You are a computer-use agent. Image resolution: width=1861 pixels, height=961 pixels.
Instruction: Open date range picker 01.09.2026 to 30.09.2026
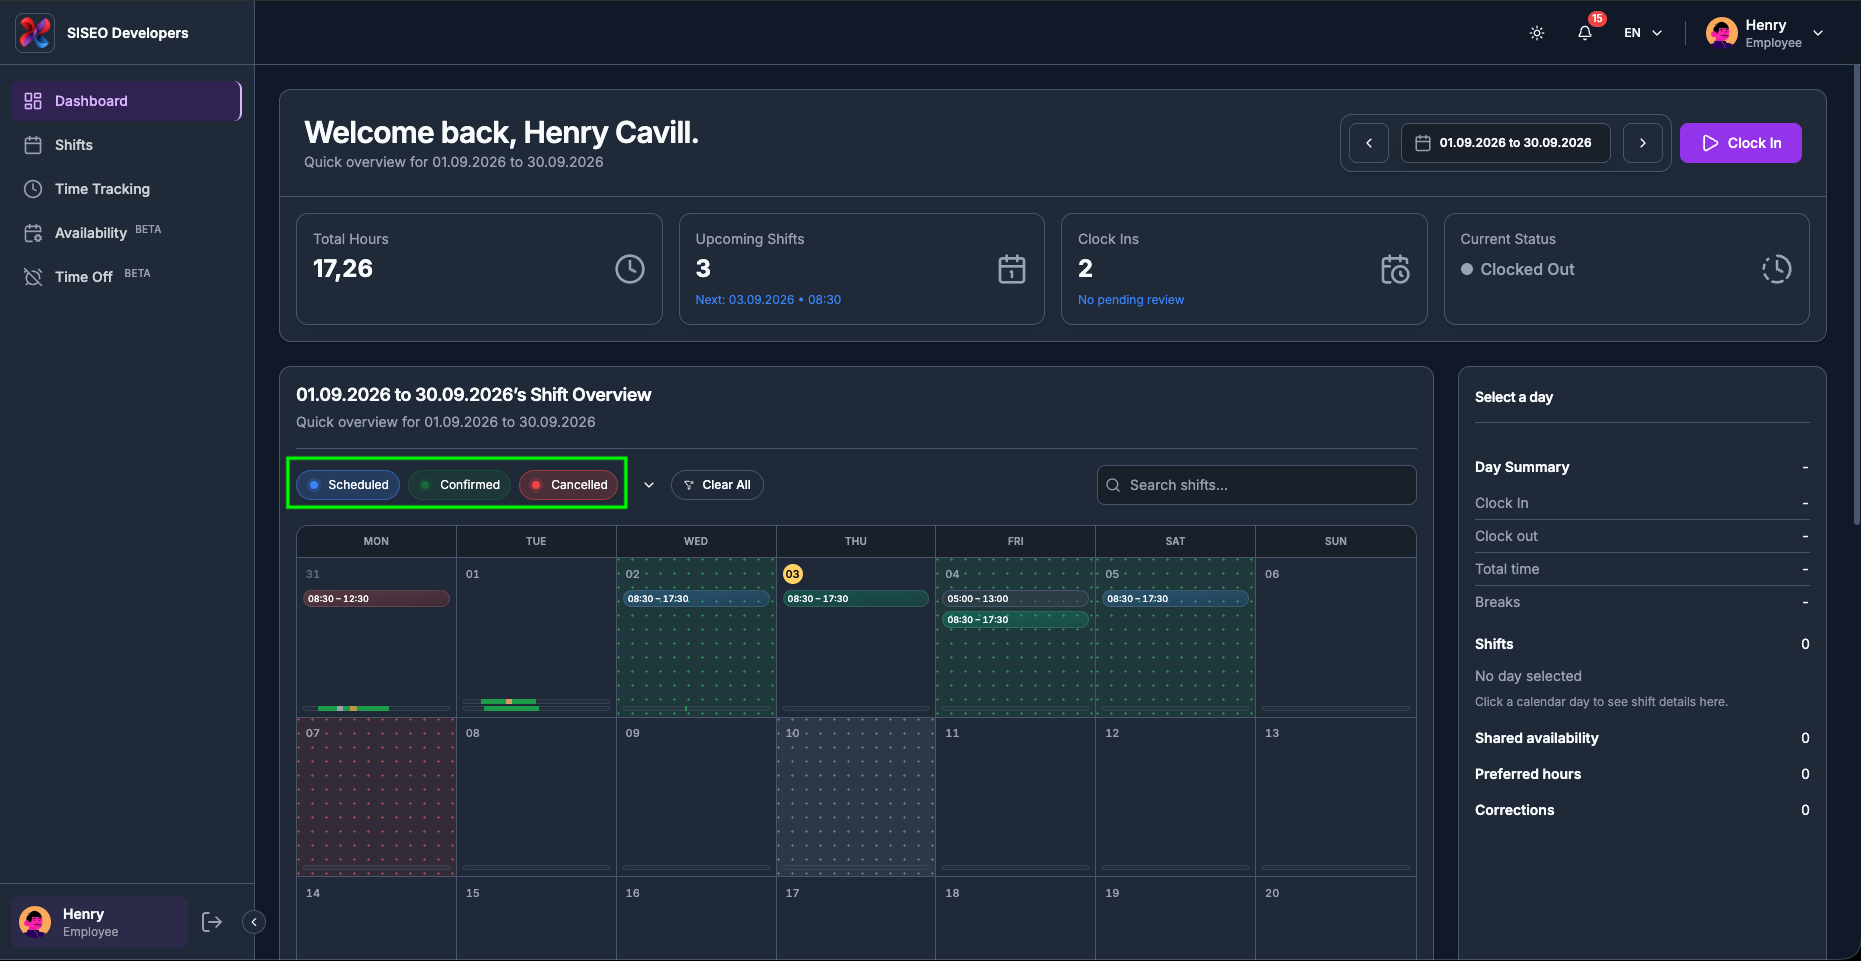click(x=1505, y=143)
